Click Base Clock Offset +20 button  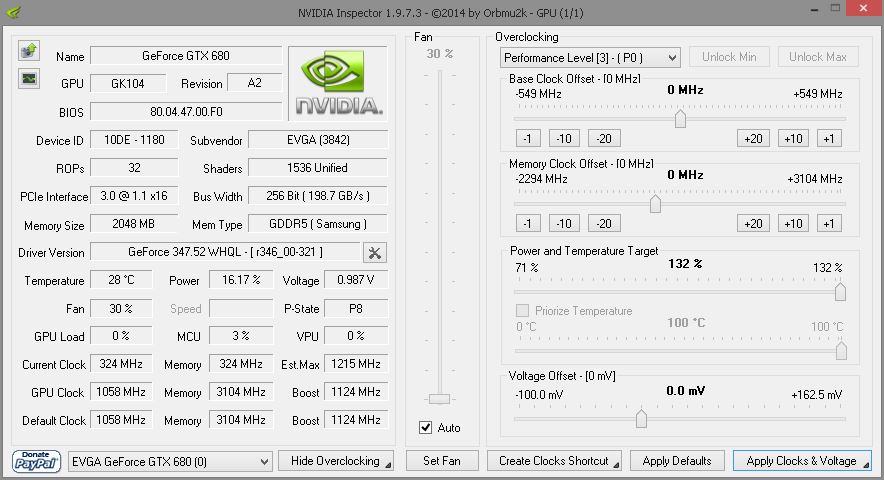coord(753,139)
